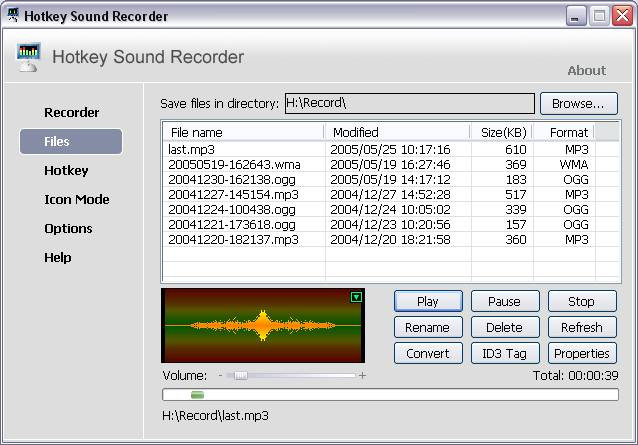Select file last.mp3
The image size is (638, 445).
[191, 150]
